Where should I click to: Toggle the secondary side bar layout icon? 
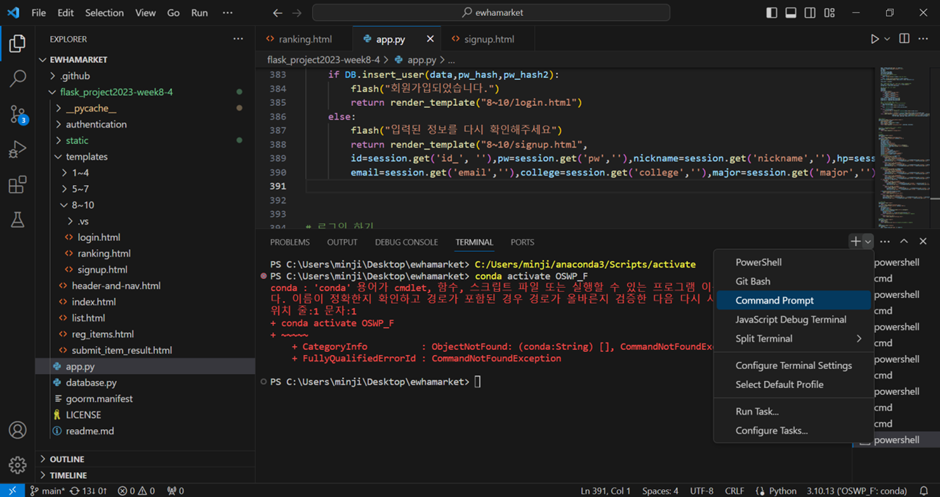(x=810, y=13)
